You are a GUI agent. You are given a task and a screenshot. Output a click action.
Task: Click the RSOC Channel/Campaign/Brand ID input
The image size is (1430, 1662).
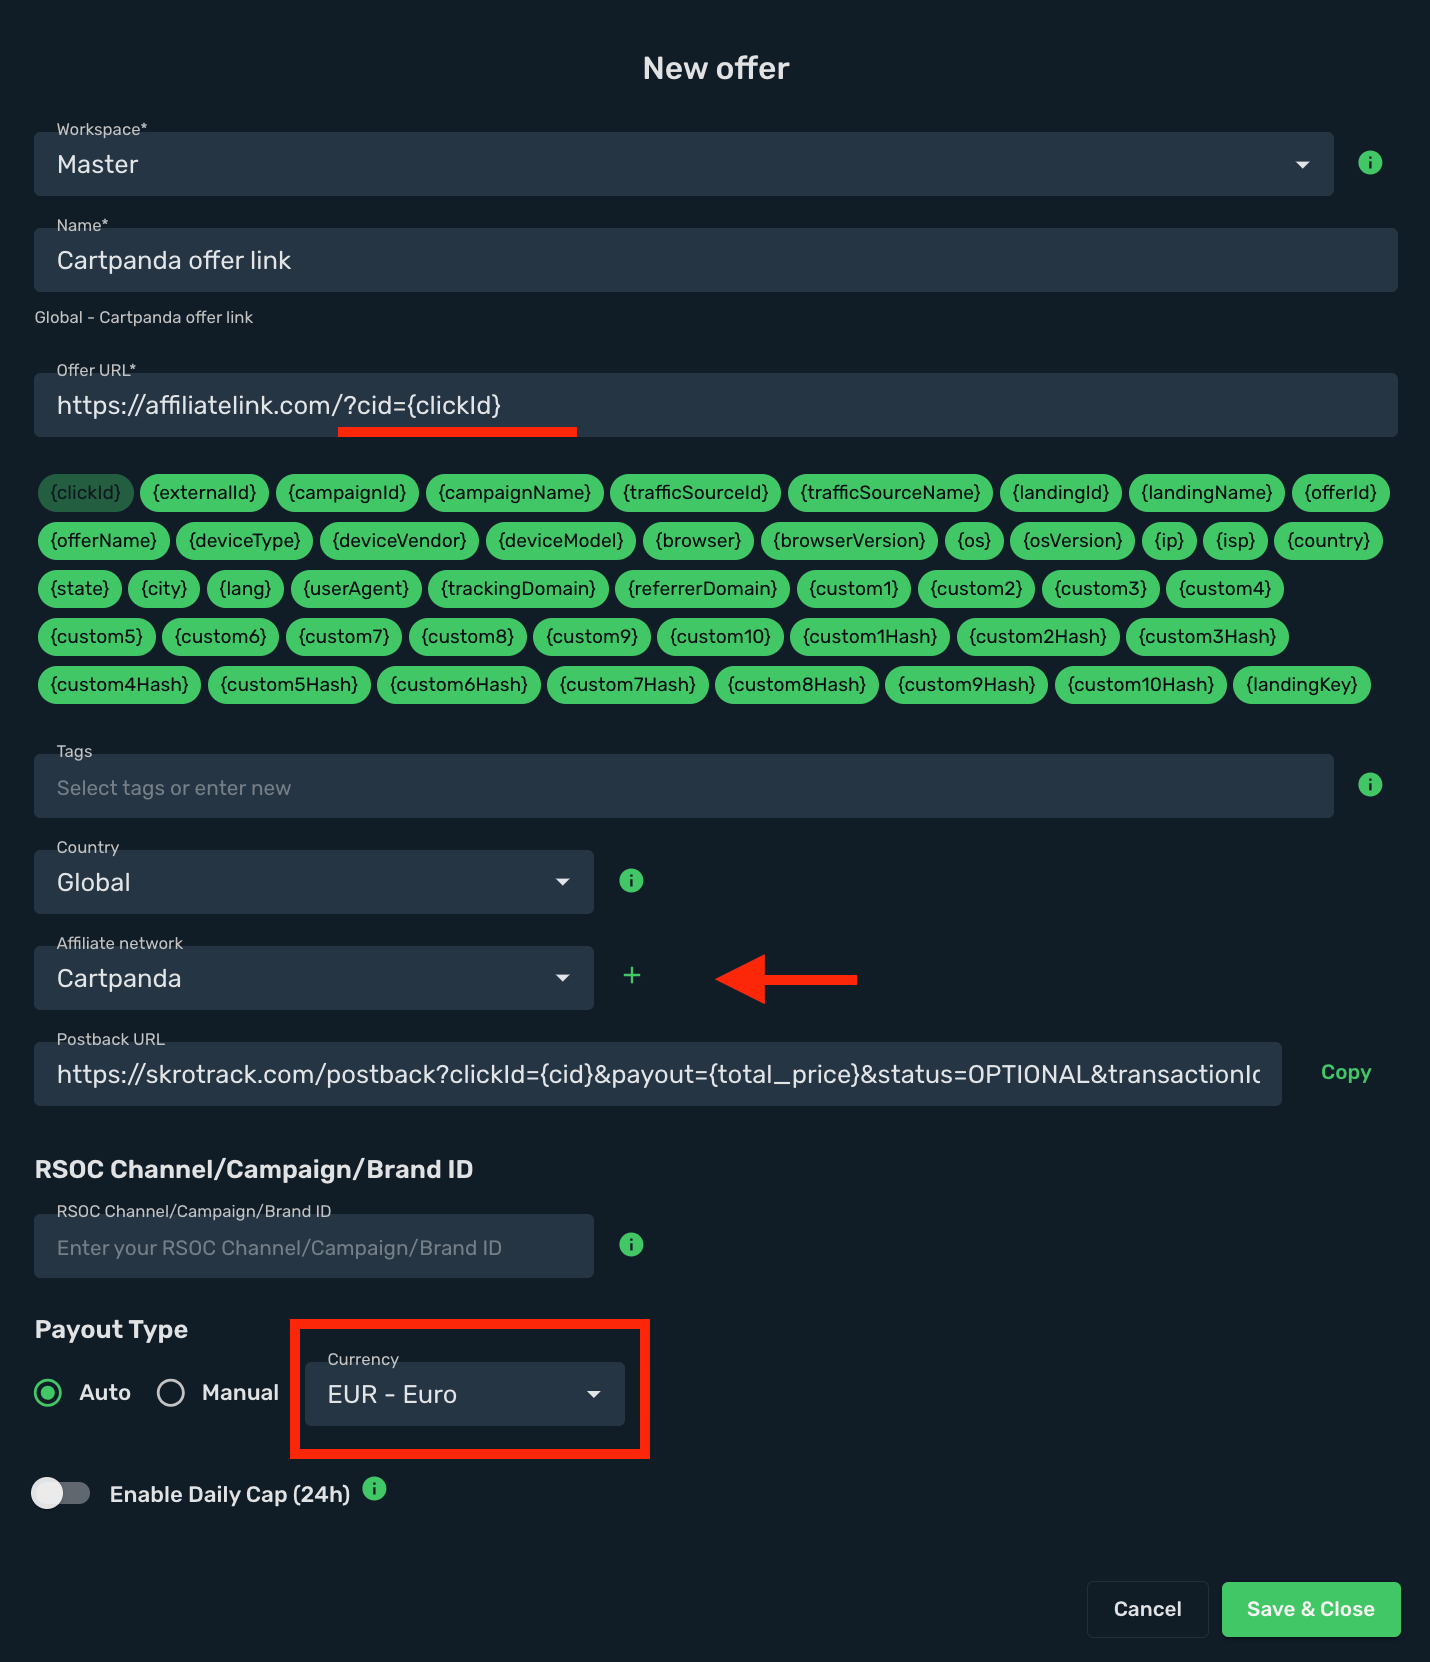pos(314,1246)
